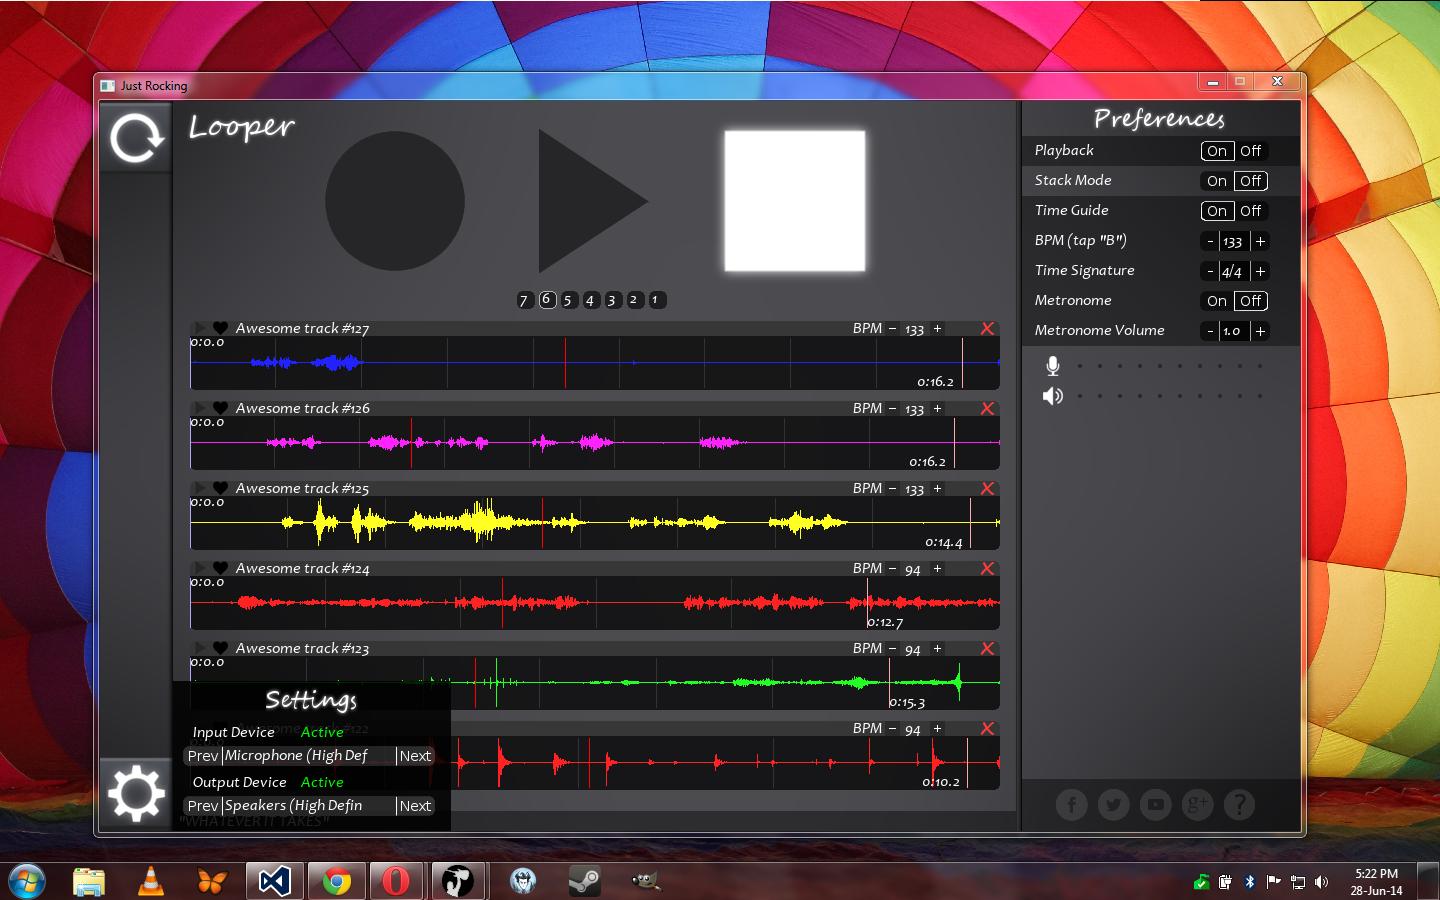Increase BPM of Awesome track #124
The height and width of the screenshot is (900, 1440).
point(937,568)
